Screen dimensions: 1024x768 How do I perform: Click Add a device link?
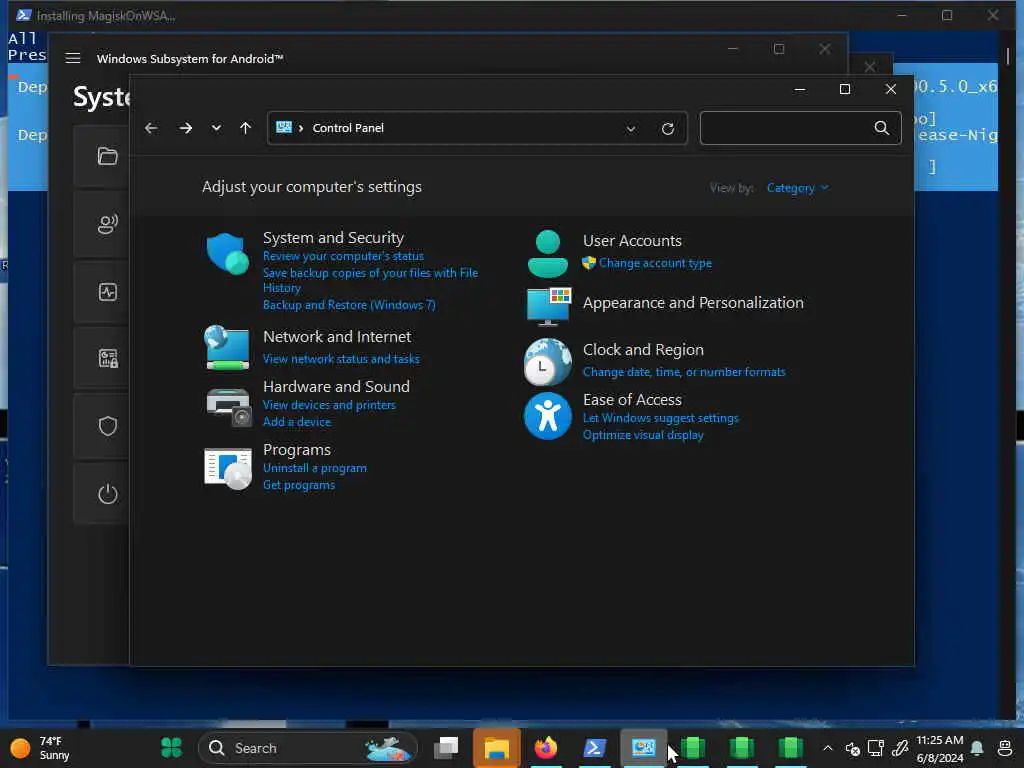point(296,422)
